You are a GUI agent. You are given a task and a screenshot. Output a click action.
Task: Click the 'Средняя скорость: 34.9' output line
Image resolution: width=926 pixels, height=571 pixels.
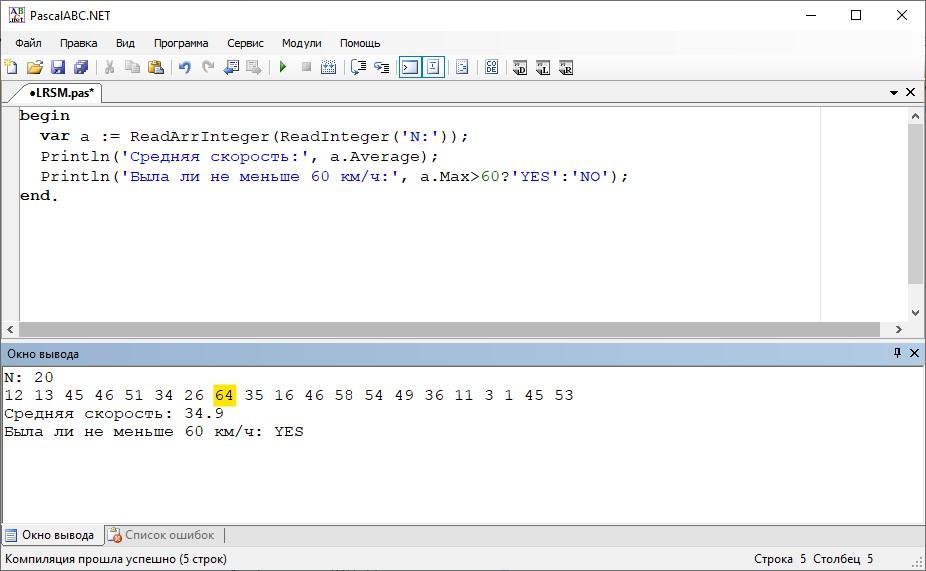pos(114,413)
